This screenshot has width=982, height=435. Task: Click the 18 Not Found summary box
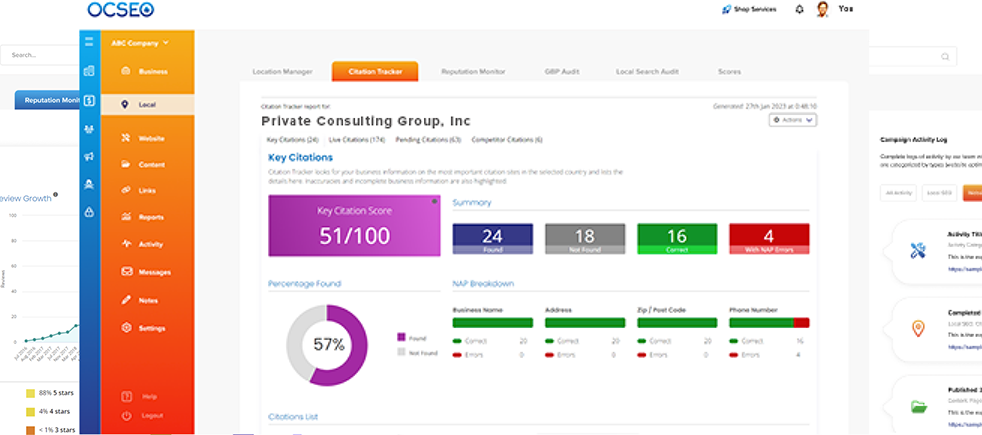(585, 238)
